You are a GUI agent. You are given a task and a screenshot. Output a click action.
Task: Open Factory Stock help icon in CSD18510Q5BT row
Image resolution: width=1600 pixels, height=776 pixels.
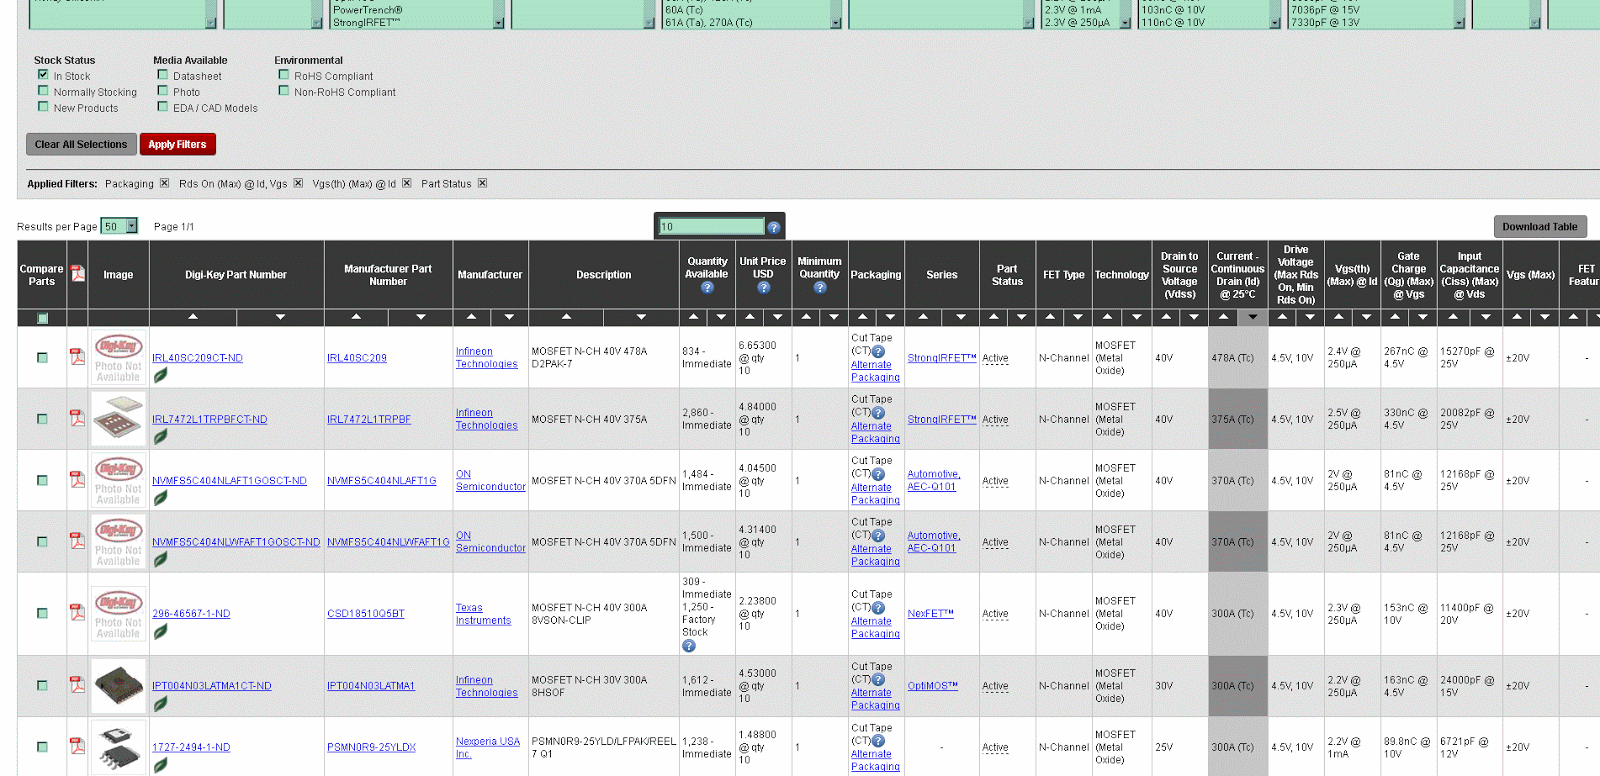688,646
